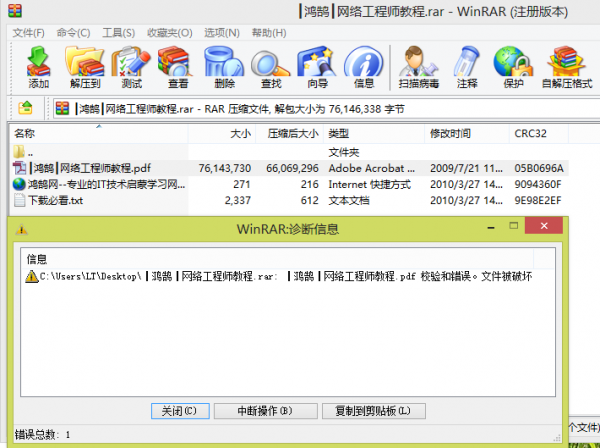Viewport: 600px width, 448px height.
Task: Select the checksum error message line
Action: click(285, 276)
